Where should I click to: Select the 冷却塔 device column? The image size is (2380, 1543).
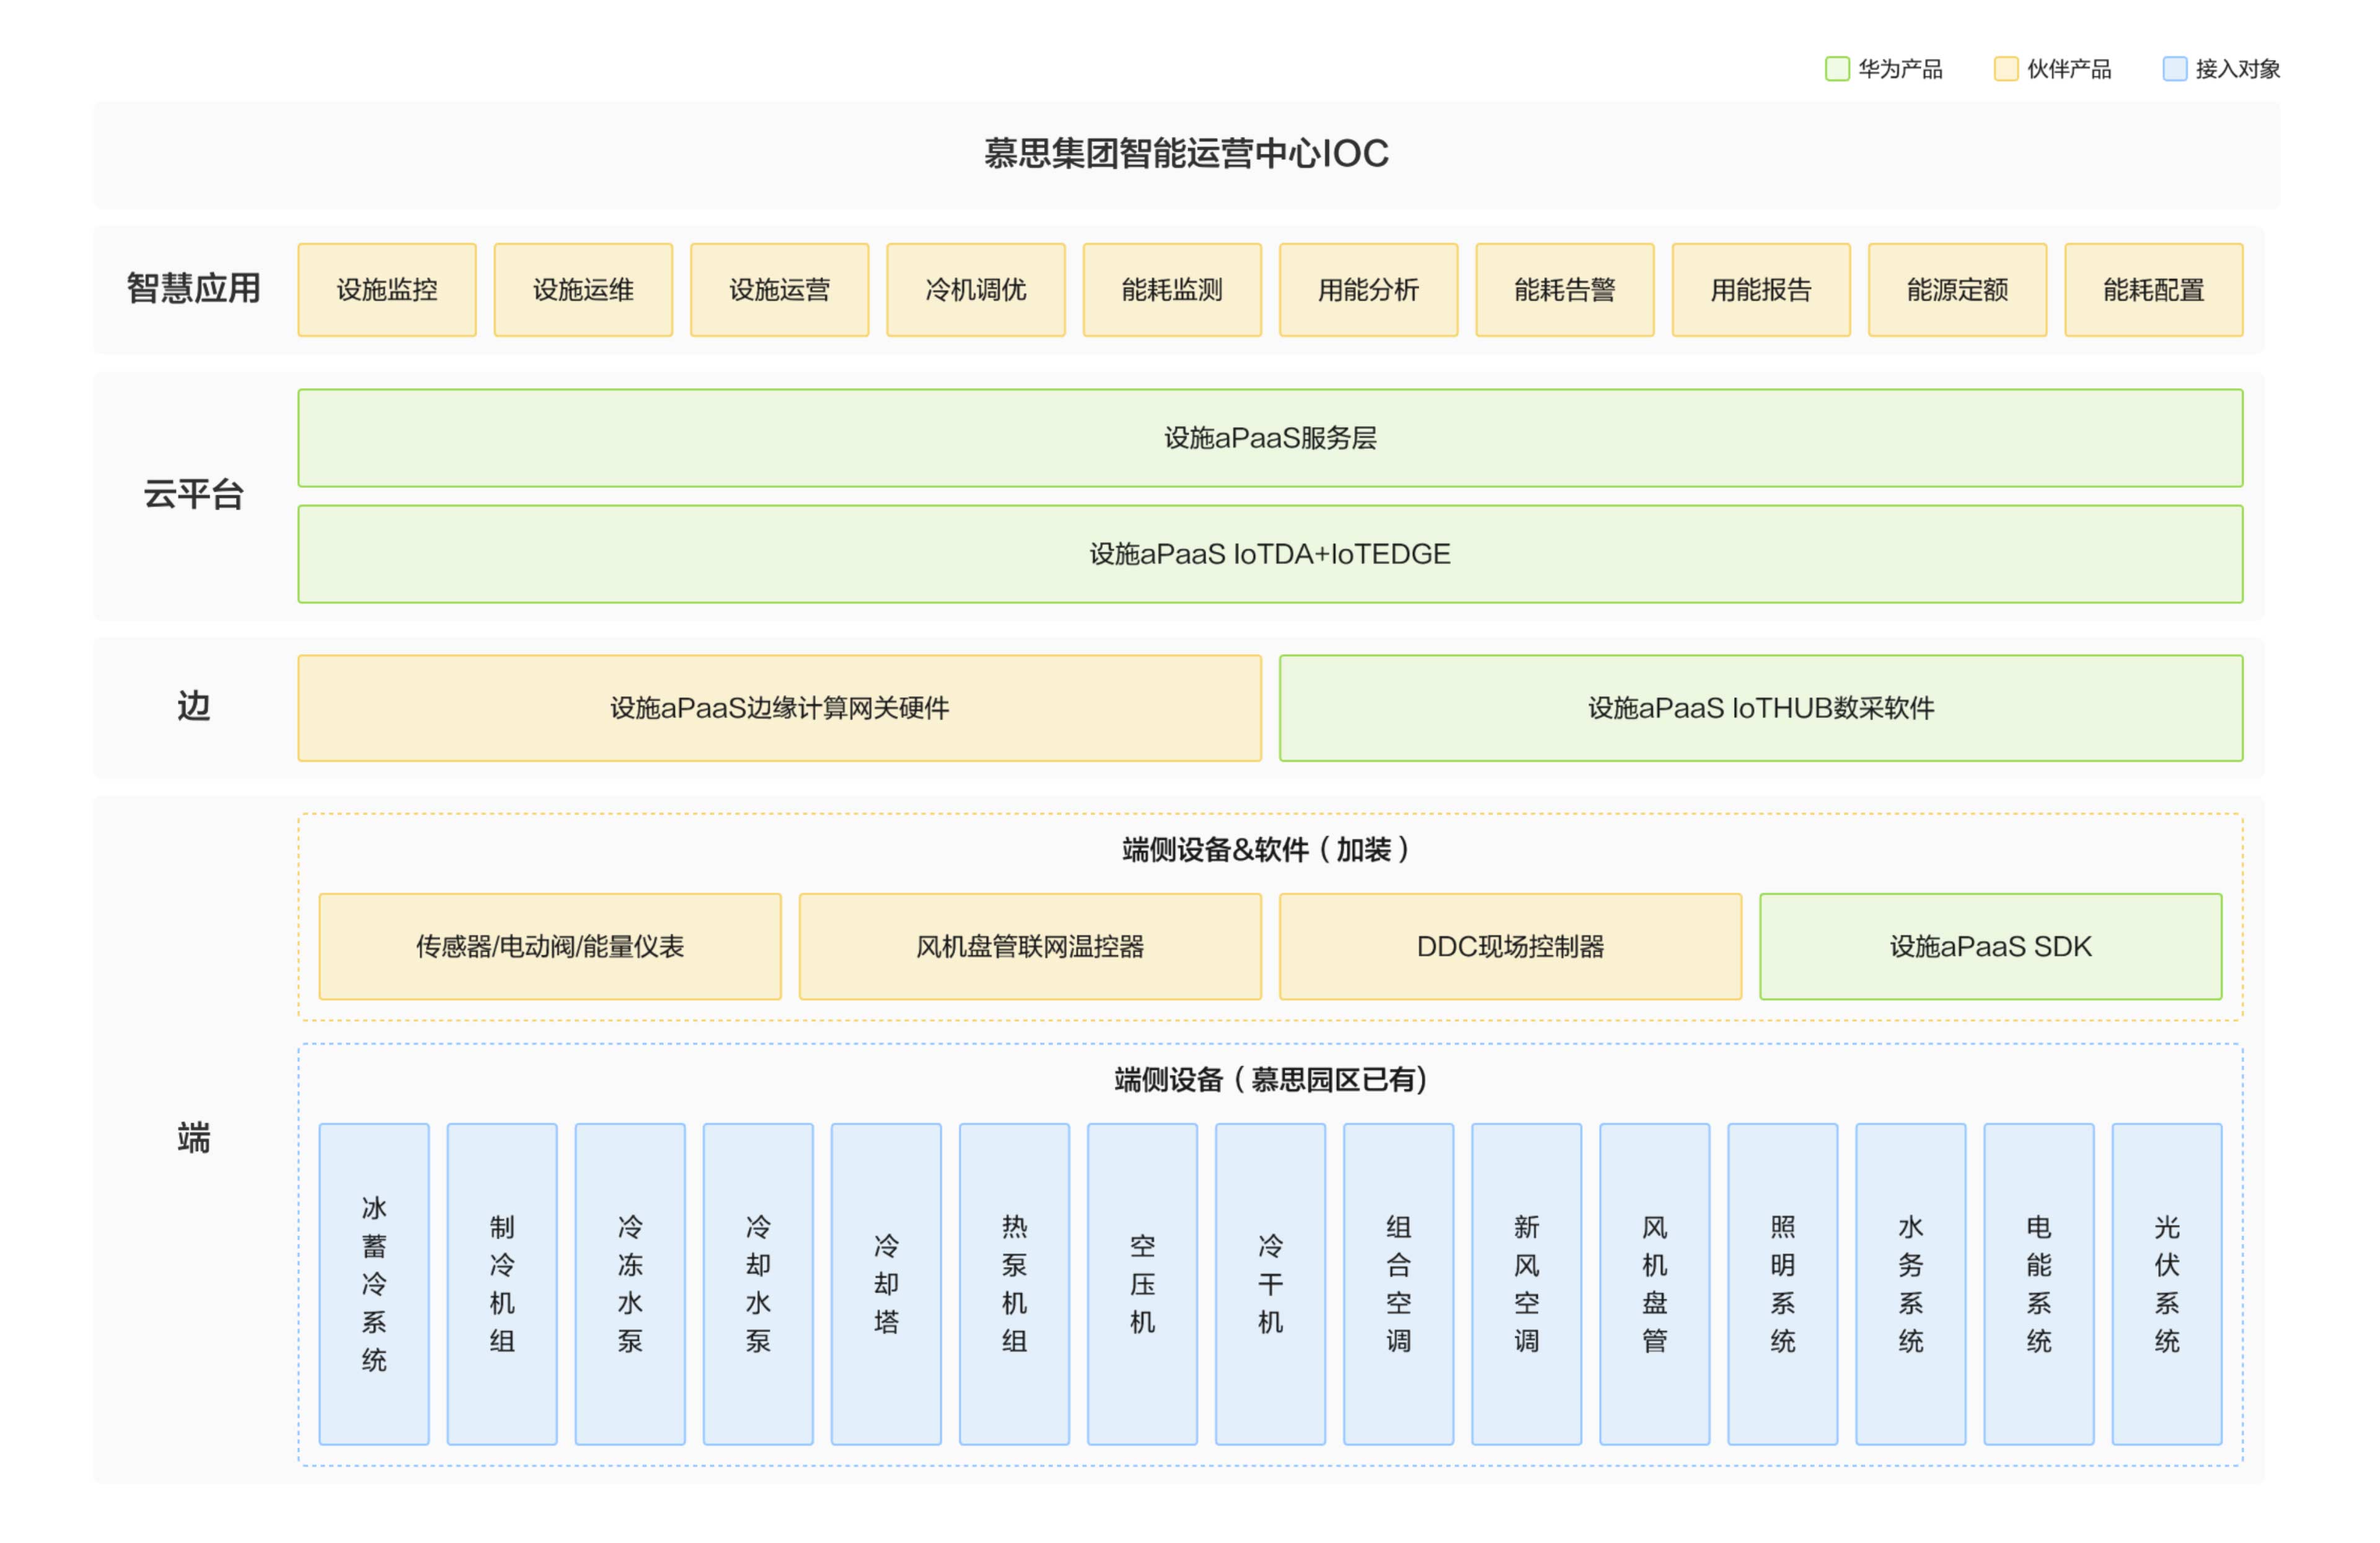886,1284
